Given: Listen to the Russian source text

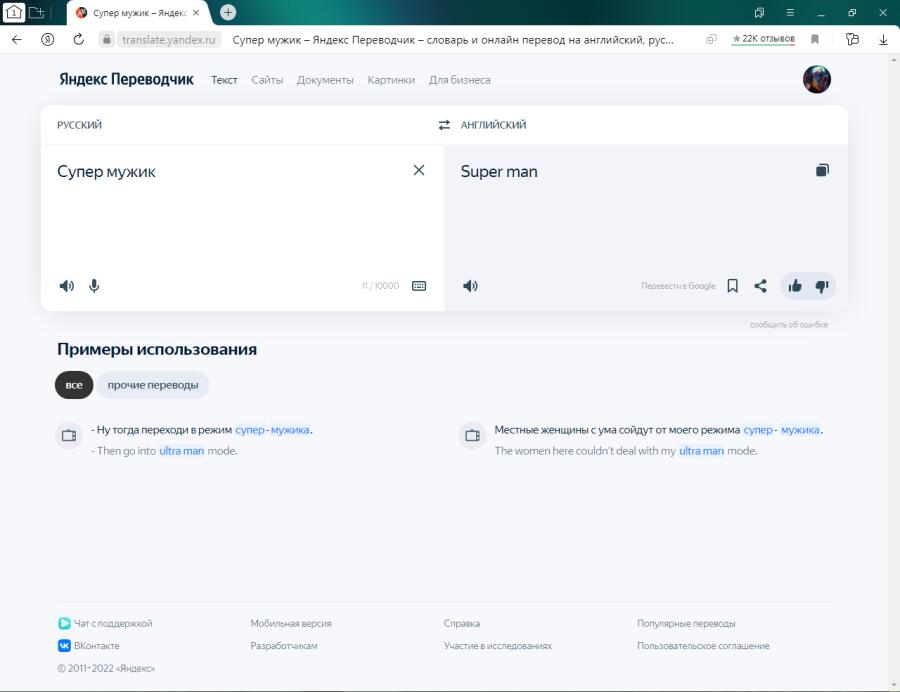Looking at the screenshot, I should point(67,286).
